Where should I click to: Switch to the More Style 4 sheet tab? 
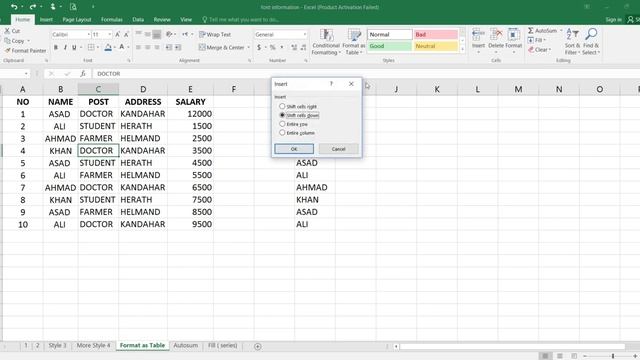tap(93, 345)
